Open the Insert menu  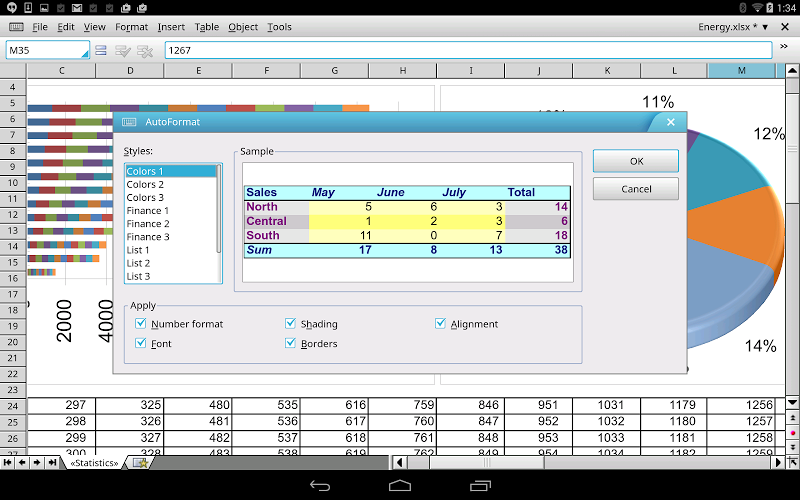pos(171,27)
